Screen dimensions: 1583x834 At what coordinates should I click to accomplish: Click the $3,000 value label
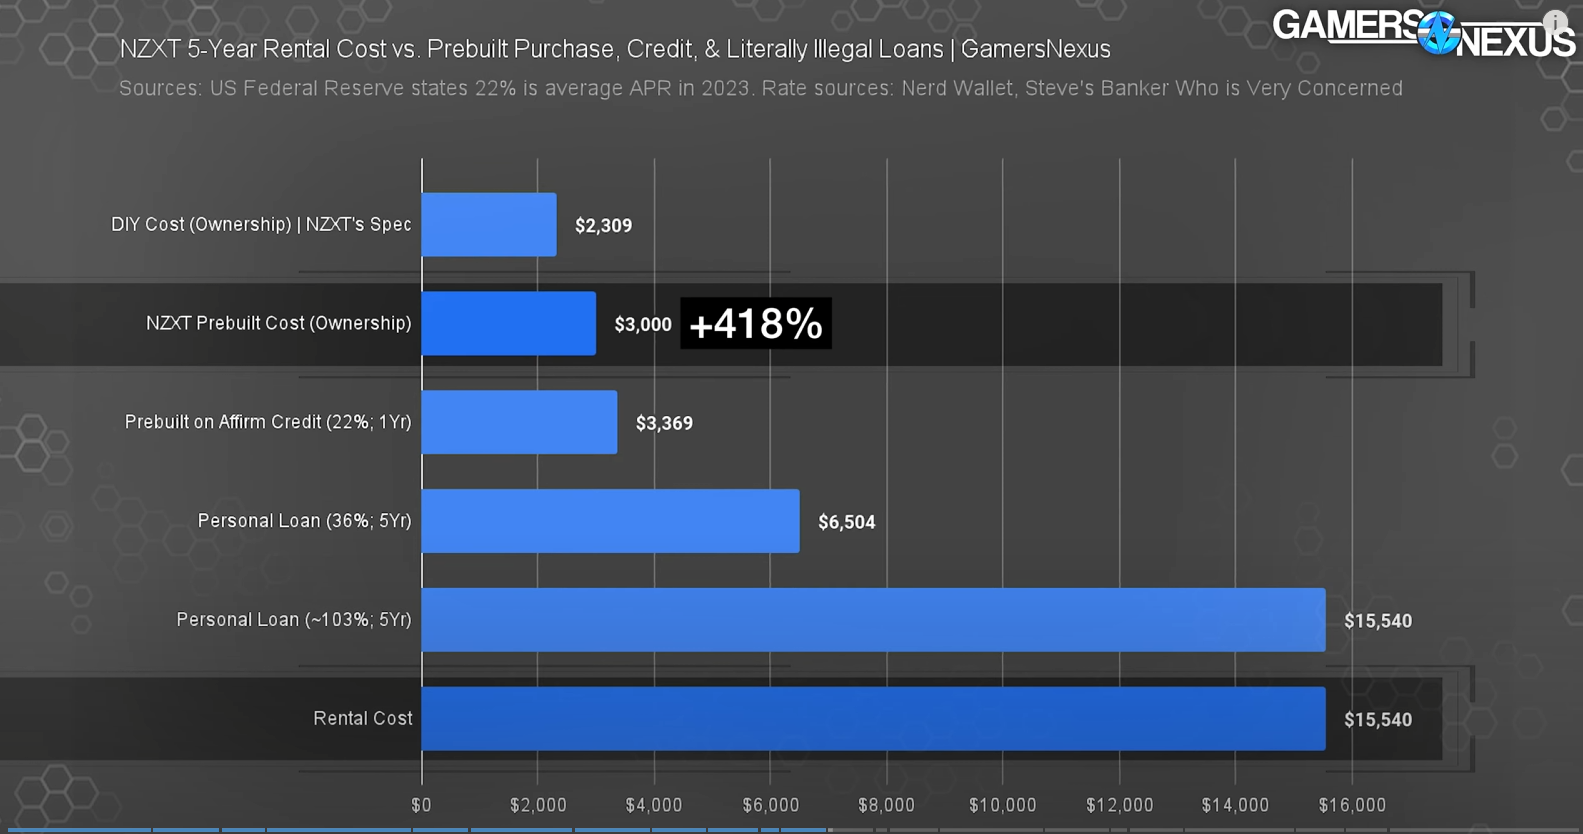[643, 325]
